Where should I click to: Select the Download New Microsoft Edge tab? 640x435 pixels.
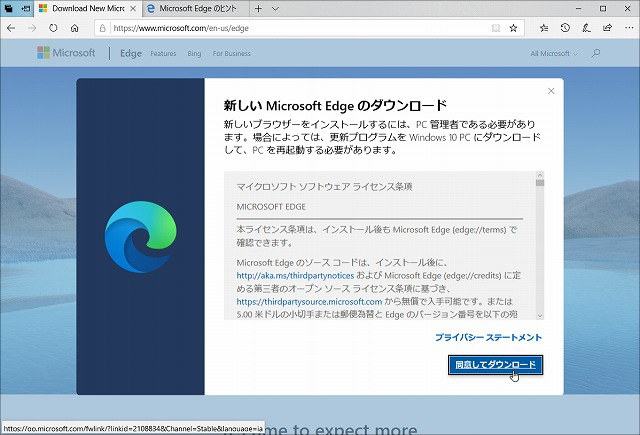click(x=80, y=8)
